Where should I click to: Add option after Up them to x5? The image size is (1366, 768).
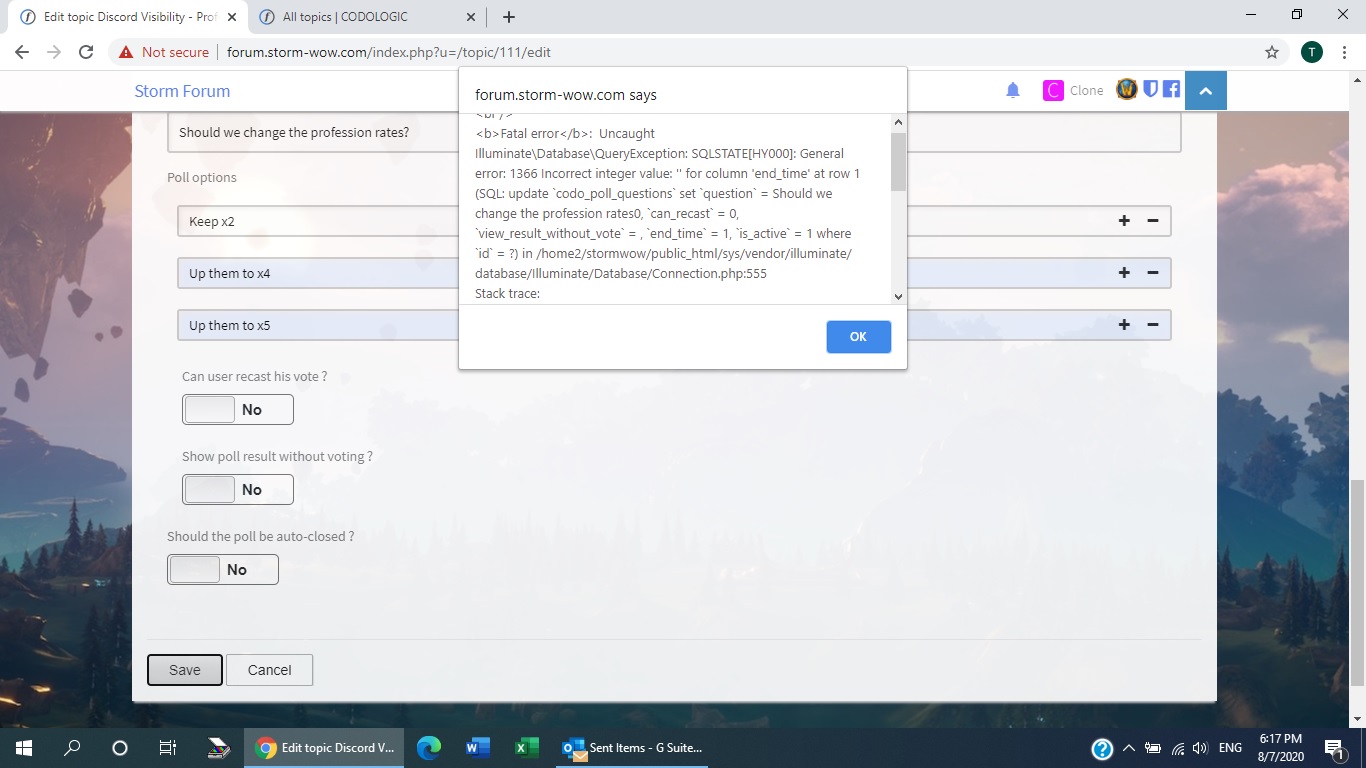point(1124,325)
